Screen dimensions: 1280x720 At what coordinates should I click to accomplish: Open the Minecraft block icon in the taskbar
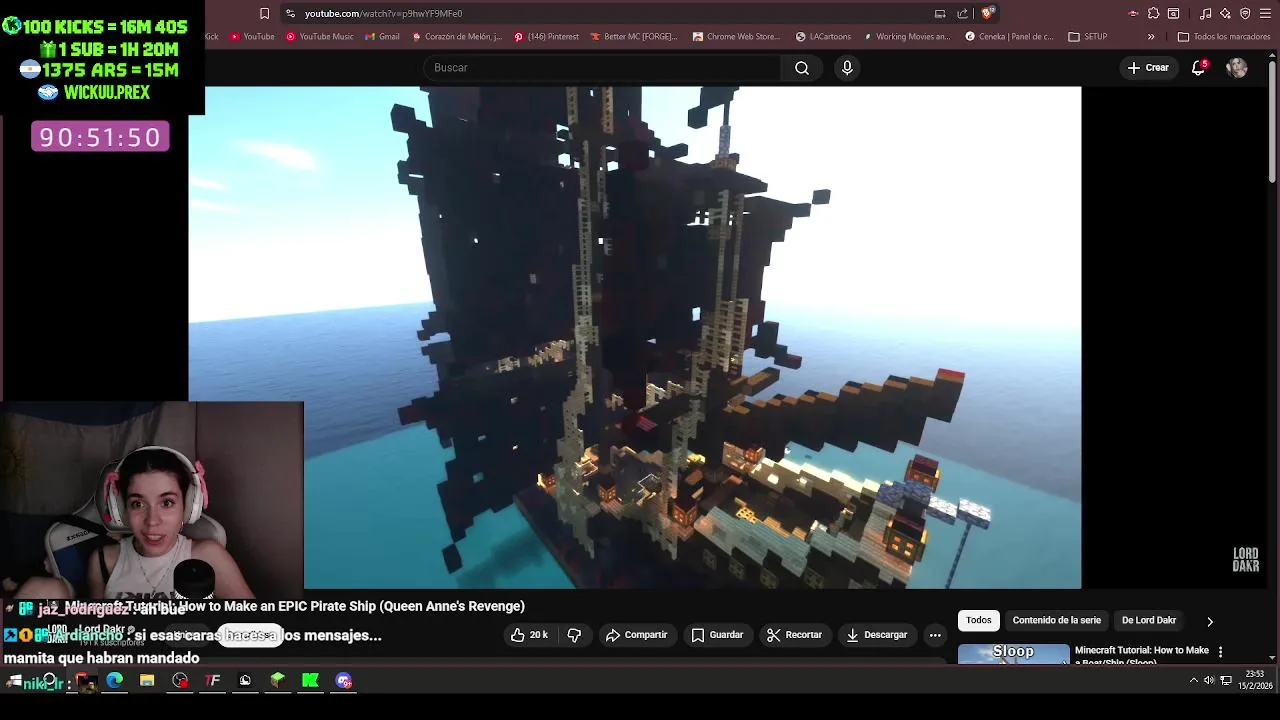click(x=277, y=681)
